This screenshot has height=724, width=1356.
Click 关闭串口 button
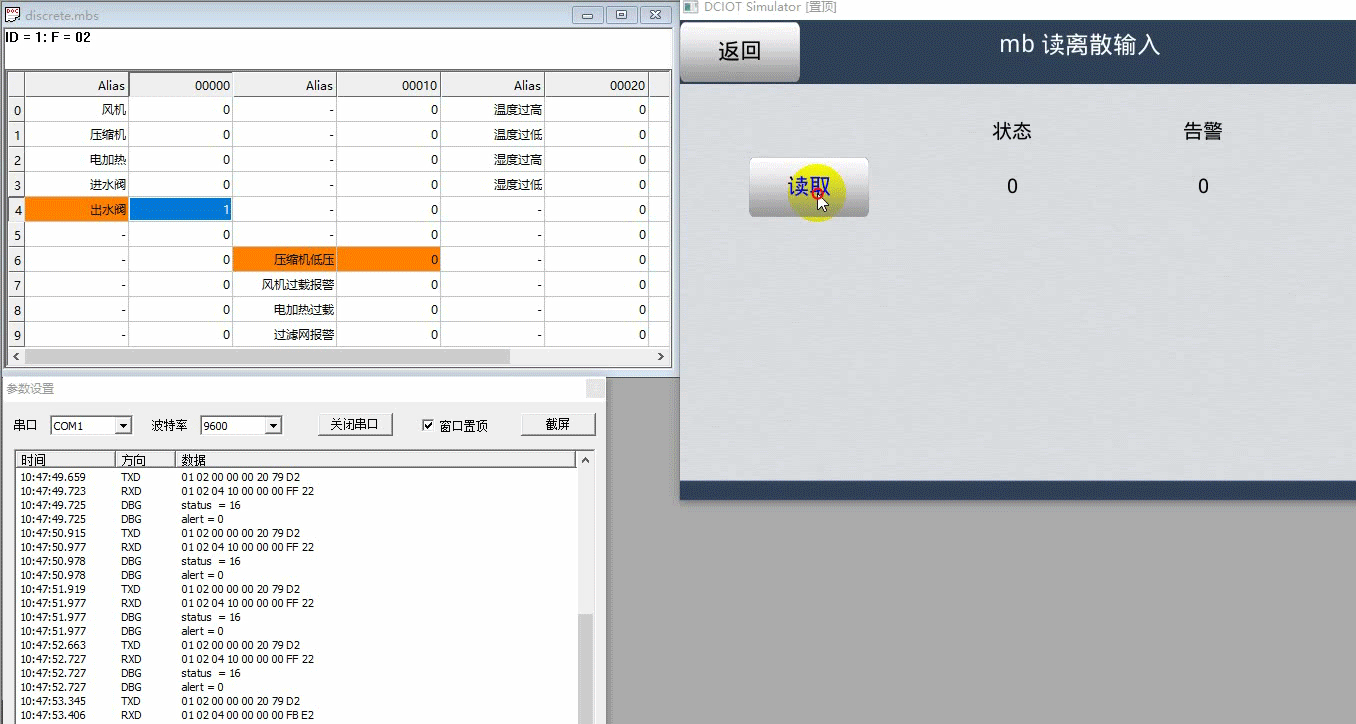click(x=354, y=424)
